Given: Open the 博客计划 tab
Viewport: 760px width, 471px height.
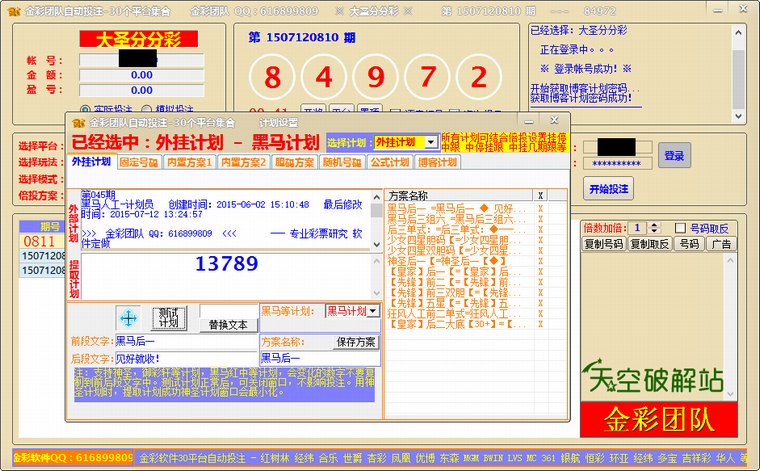Looking at the screenshot, I should pos(437,162).
